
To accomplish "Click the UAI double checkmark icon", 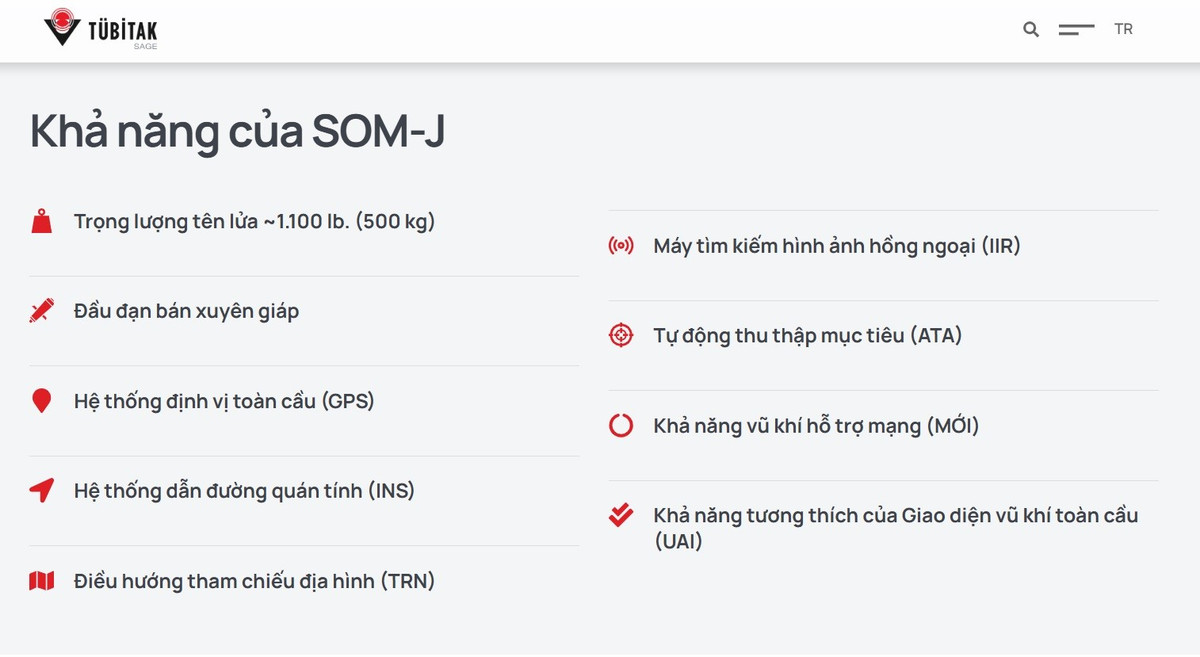I will pos(621,515).
